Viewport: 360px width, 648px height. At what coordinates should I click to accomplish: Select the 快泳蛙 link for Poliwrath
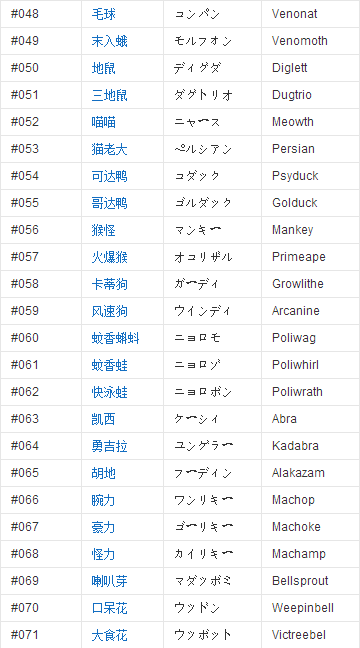(110, 392)
